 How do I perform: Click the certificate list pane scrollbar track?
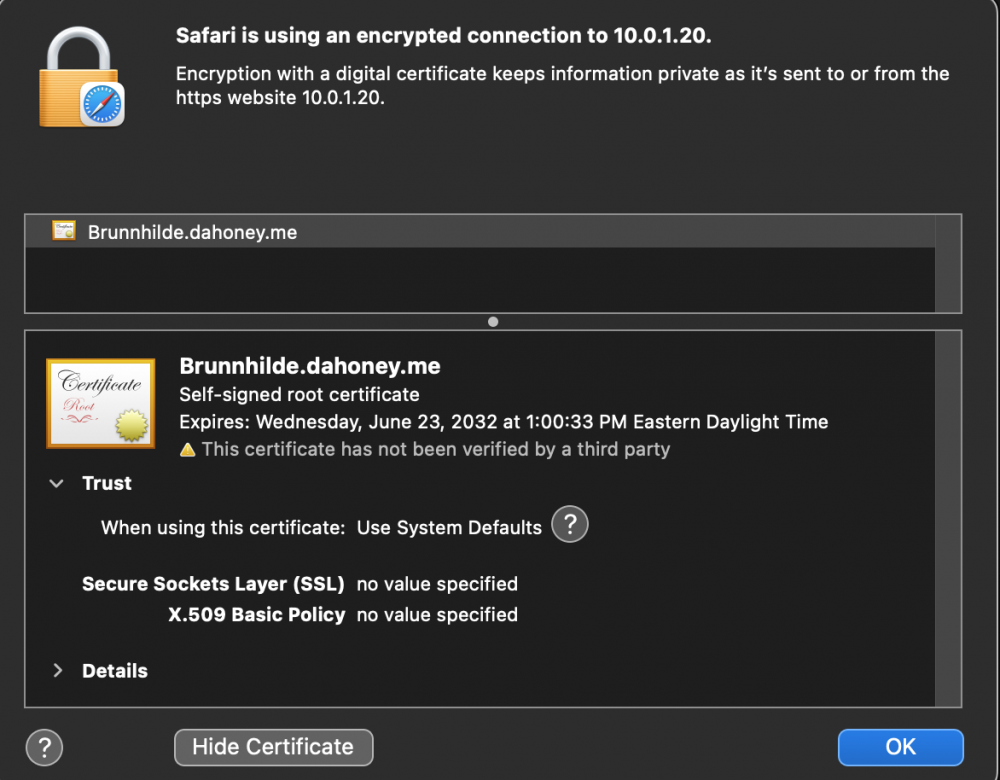tap(948, 263)
